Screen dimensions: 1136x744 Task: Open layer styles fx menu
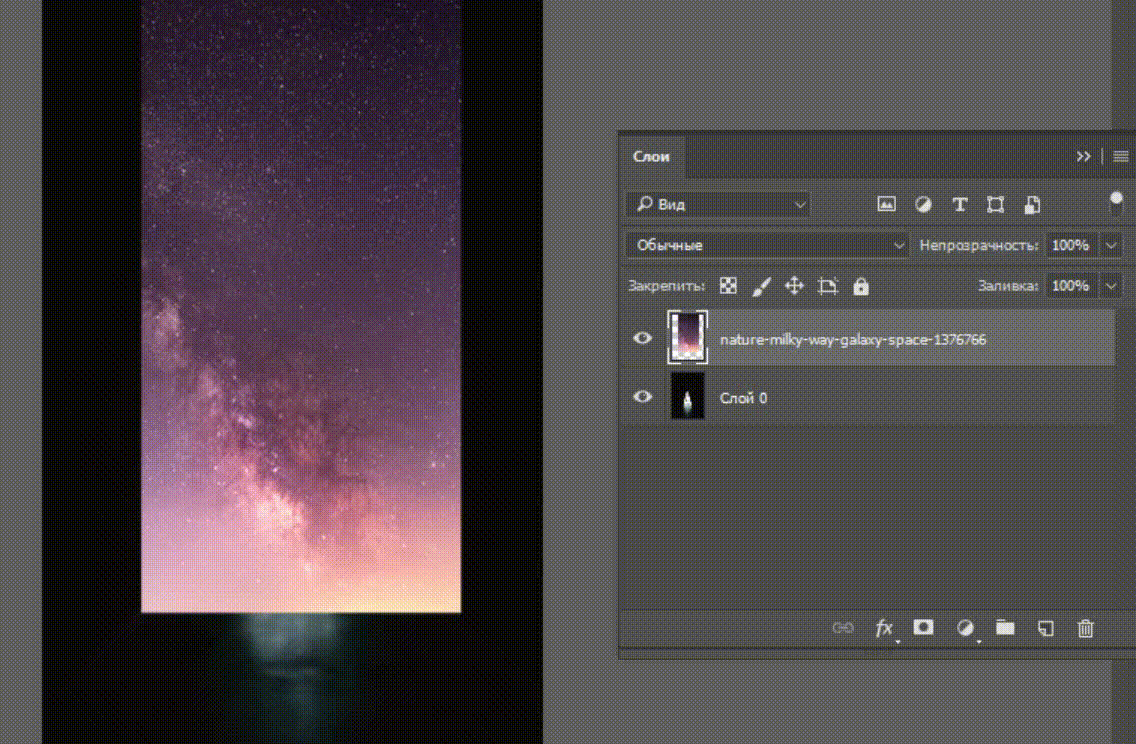pyautogui.click(x=884, y=627)
